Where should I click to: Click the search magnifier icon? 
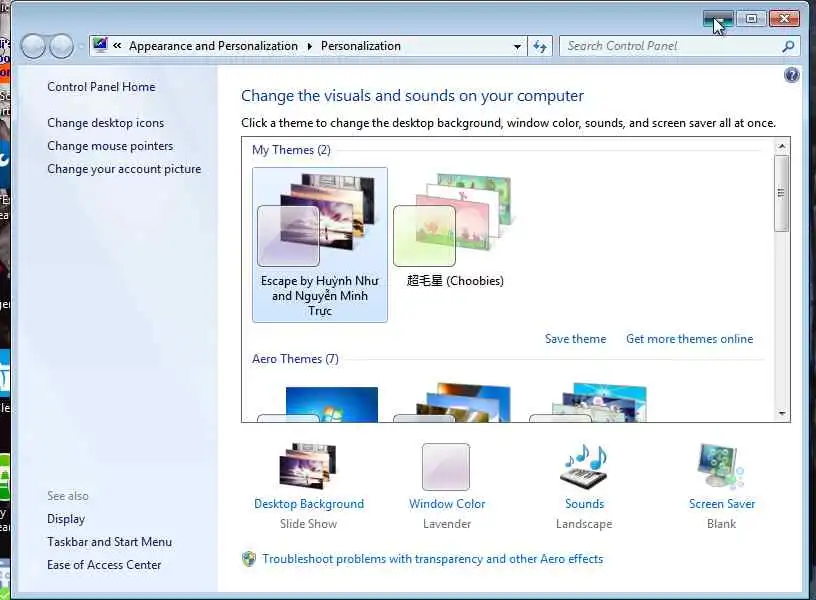788,46
